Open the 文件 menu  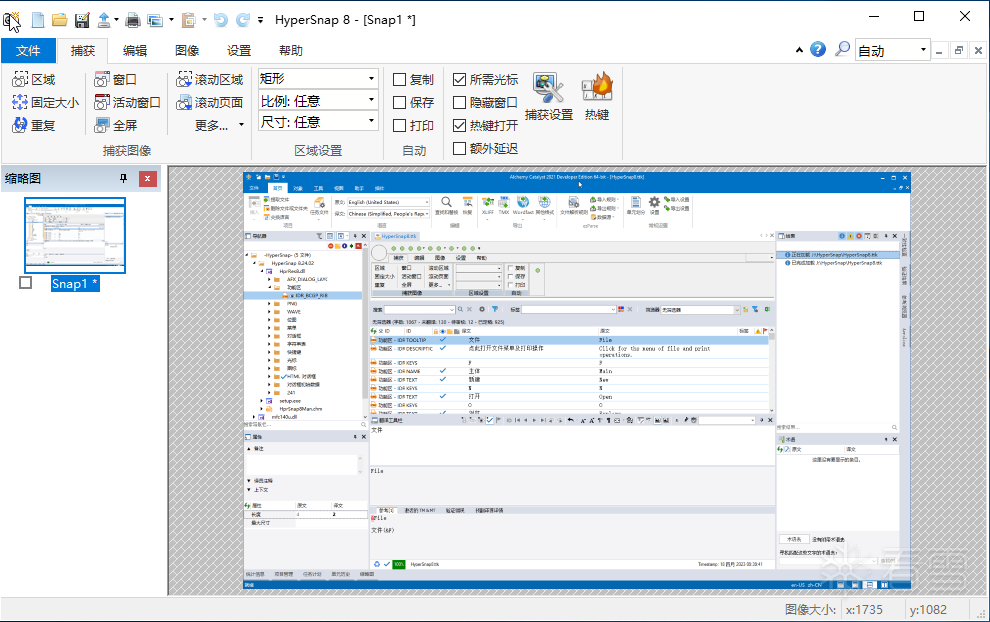(28, 51)
